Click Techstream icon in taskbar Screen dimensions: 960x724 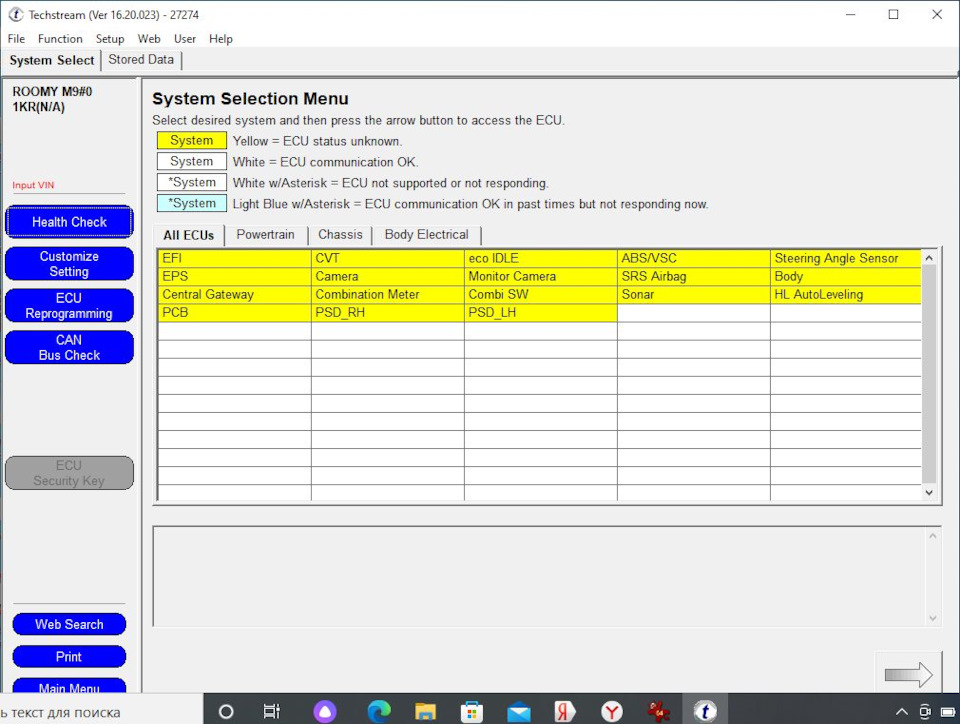pyautogui.click(x=705, y=711)
